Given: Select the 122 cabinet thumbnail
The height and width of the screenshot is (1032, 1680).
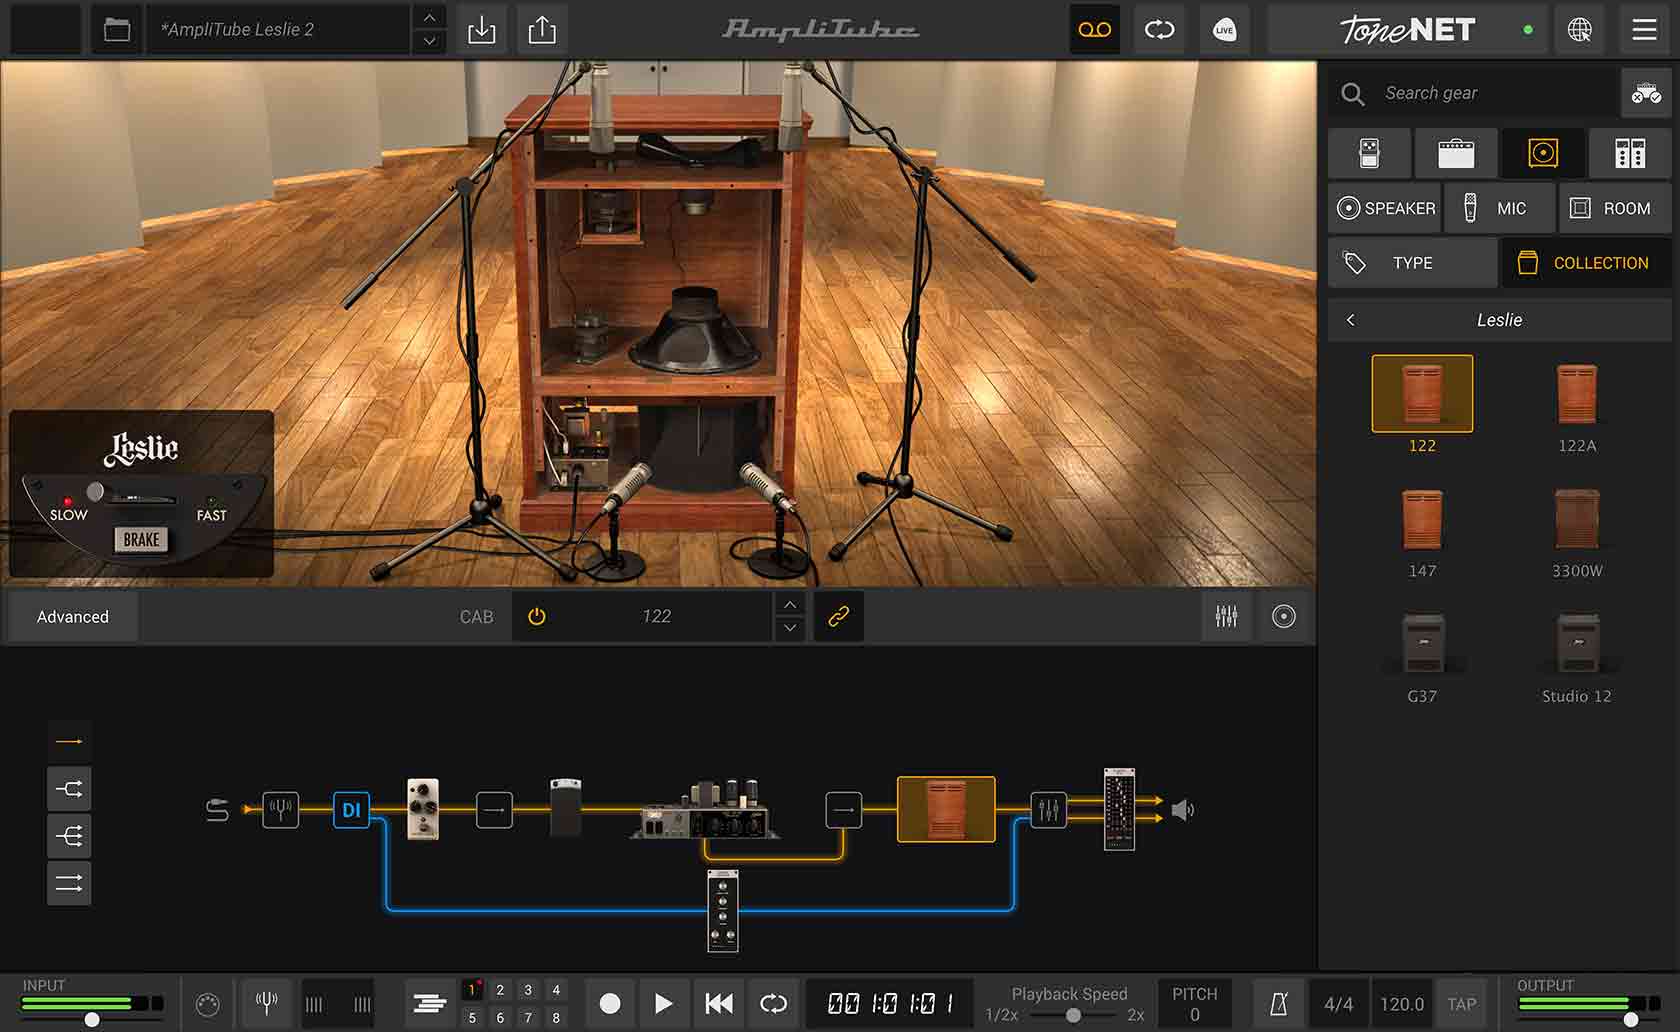Looking at the screenshot, I should (1422, 394).
